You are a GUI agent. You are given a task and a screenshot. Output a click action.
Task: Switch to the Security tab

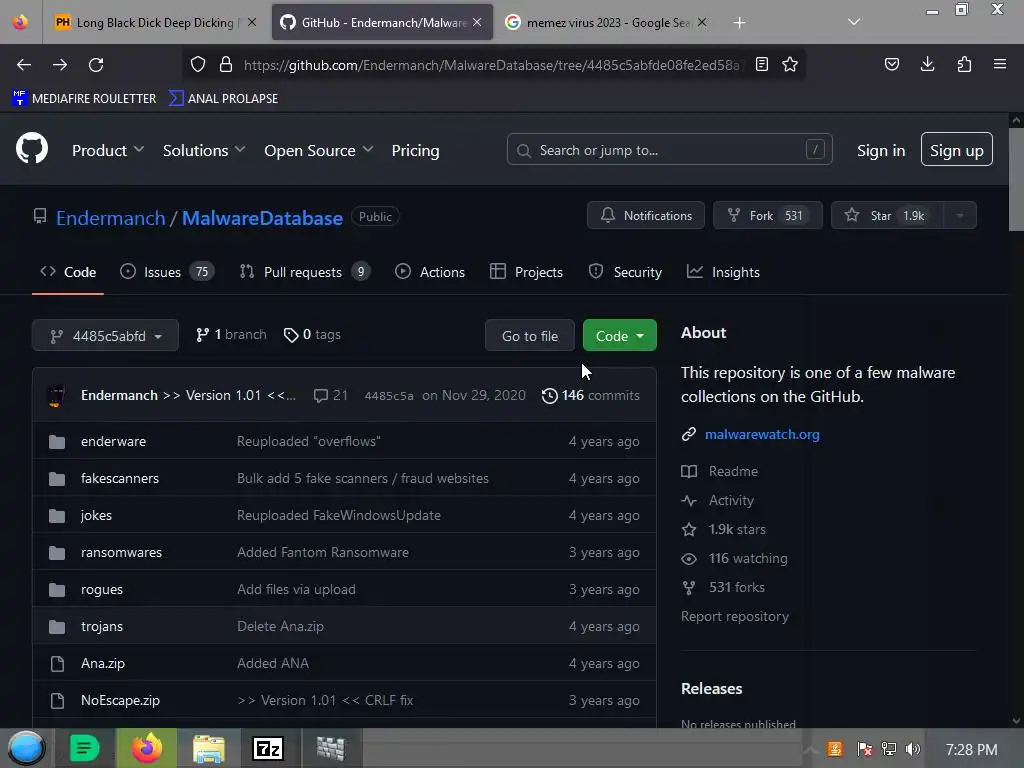[625, 272]
